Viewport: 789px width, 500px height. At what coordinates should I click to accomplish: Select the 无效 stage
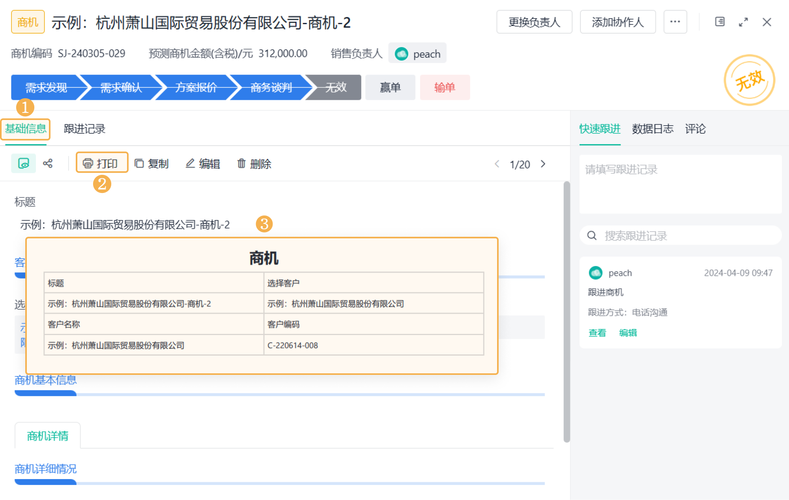point(336,88)
